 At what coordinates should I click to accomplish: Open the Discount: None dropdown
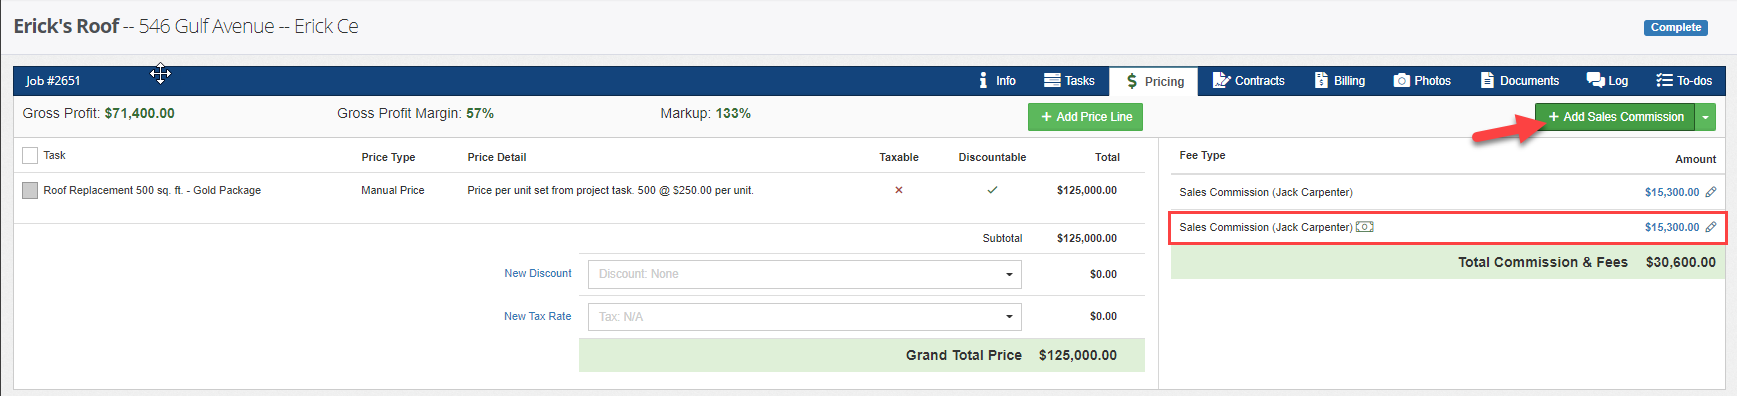point(805,274)
